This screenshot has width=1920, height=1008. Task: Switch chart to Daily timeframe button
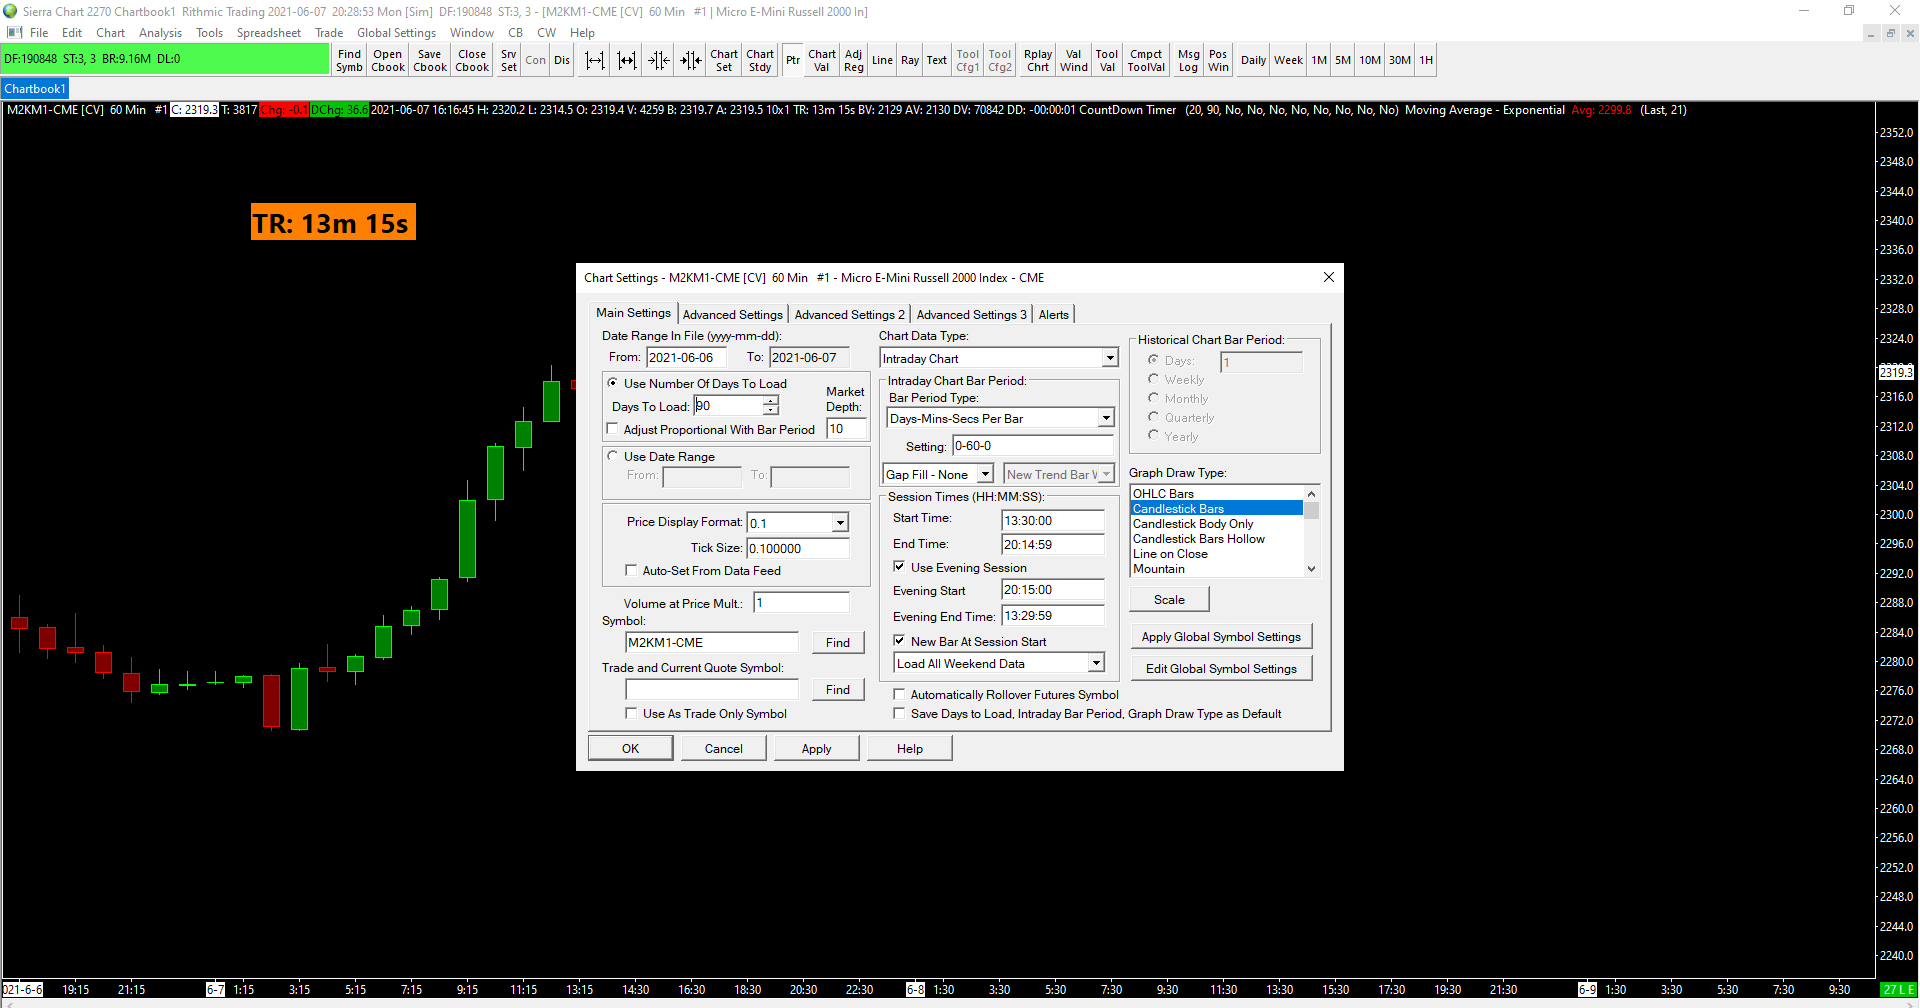[x=1253, y=60]
